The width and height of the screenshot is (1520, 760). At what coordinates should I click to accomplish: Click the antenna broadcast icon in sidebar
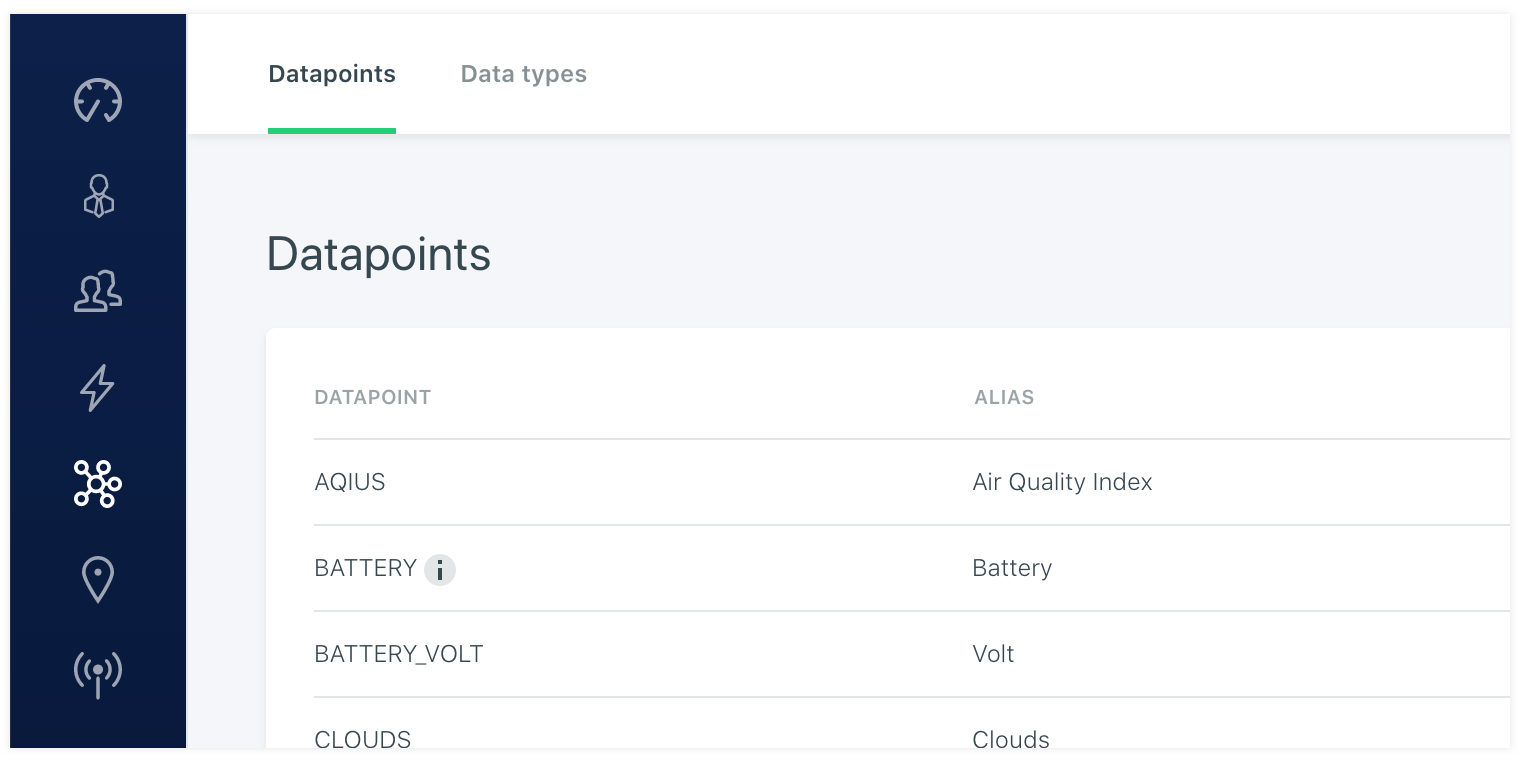click(x=98, y=674)
